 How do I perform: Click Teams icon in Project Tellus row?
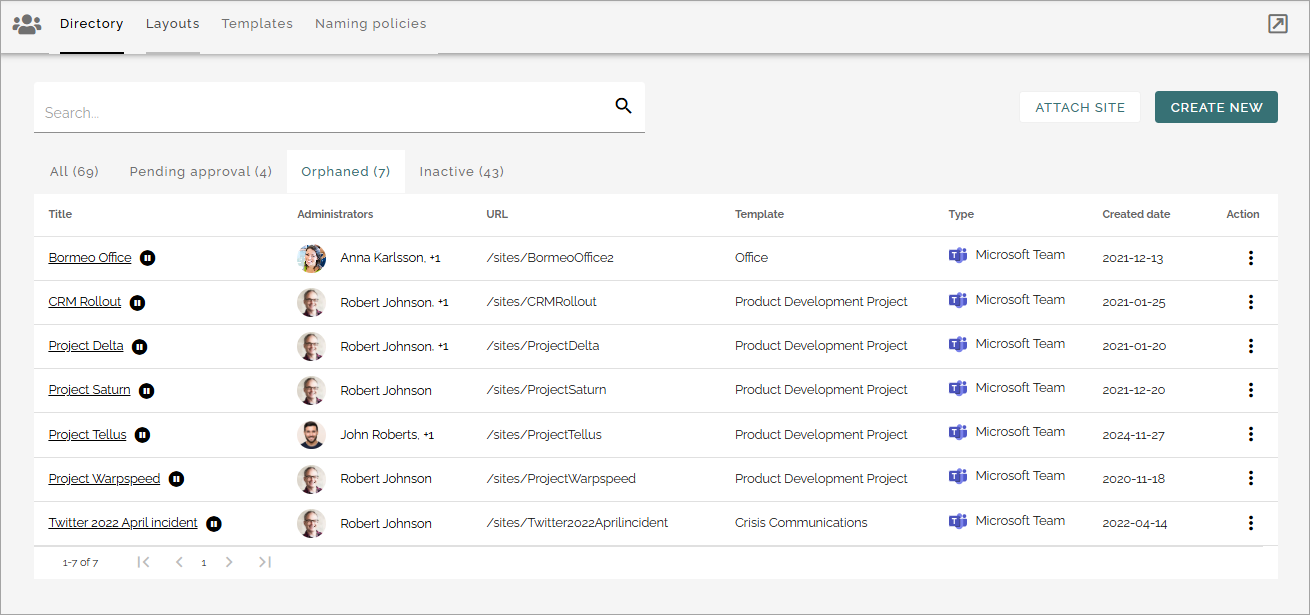point(958,432)
